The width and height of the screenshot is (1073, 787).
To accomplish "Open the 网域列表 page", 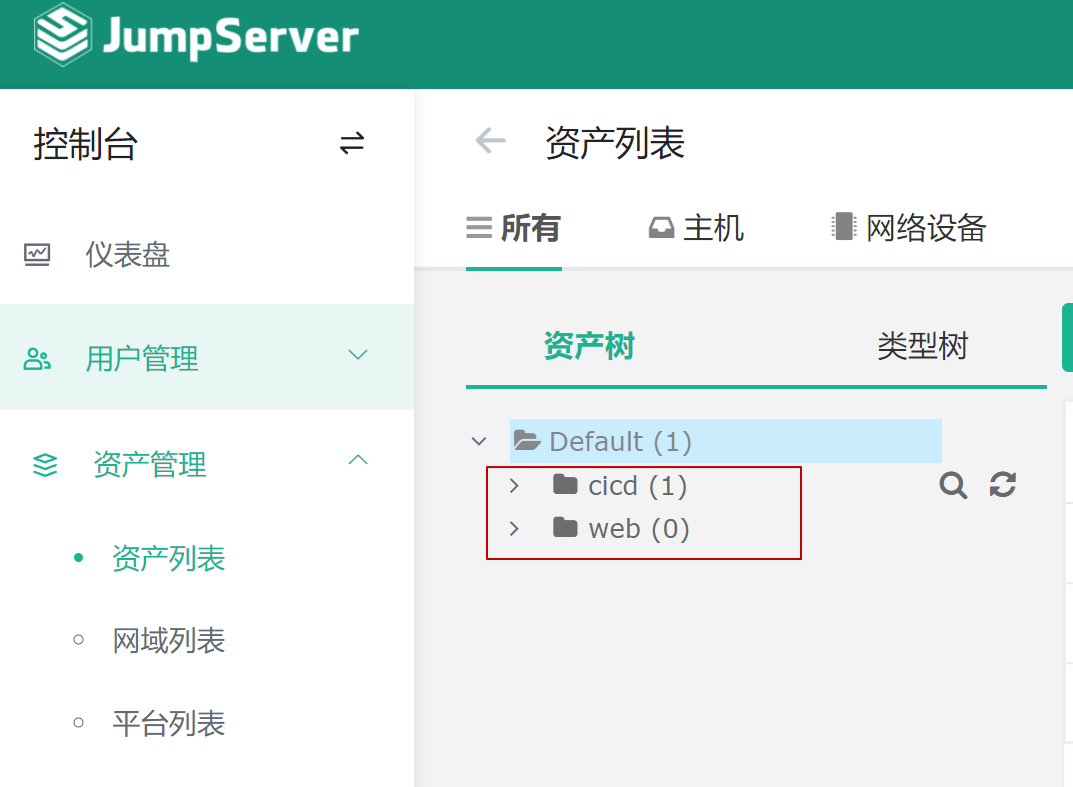I will point(170,641).
